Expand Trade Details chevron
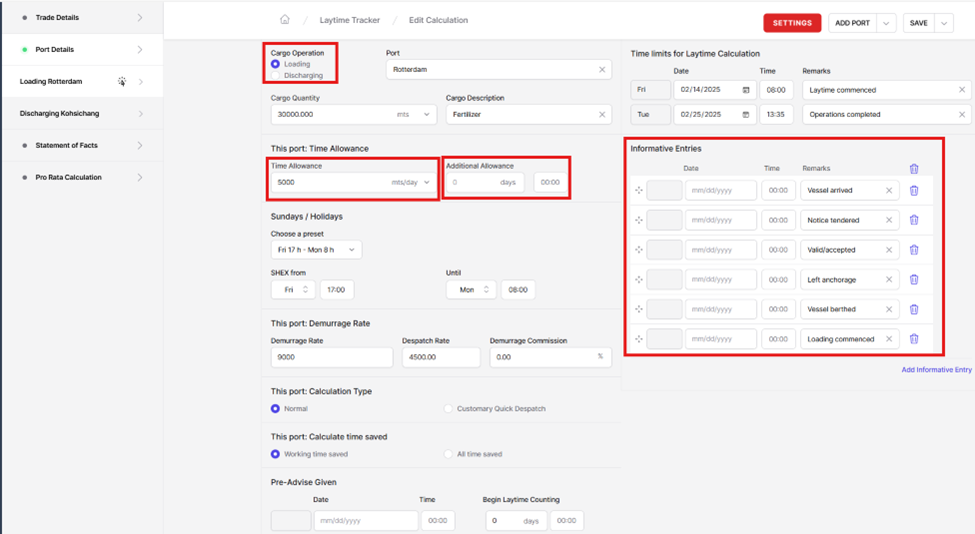This screenshot has width=975, height=534. click(140, 17)
